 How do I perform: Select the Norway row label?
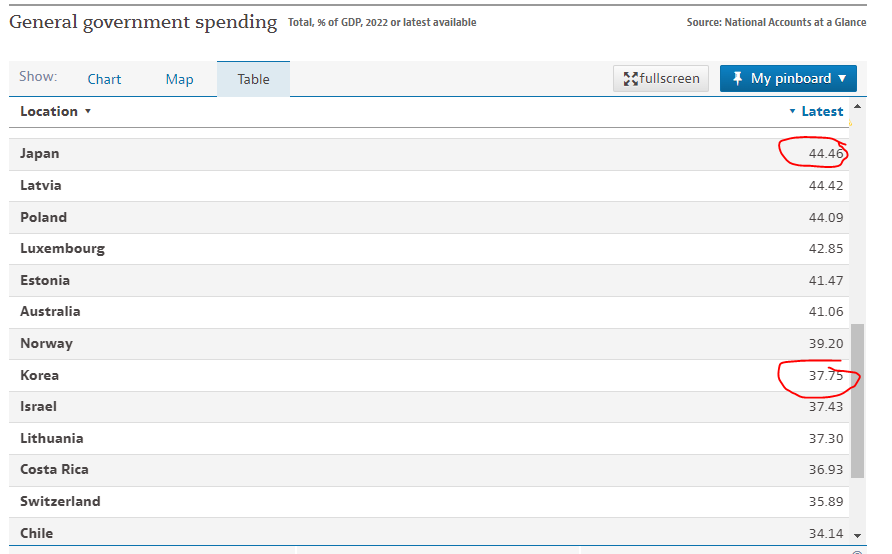(x=46, y=344)
